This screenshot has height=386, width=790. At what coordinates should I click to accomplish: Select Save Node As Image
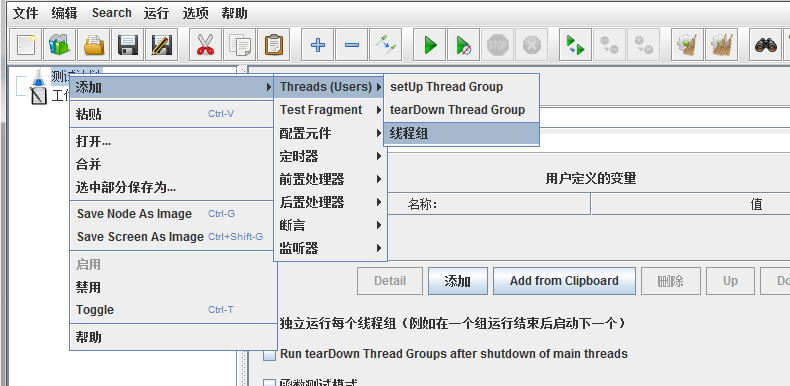click(x=173, y=214)
